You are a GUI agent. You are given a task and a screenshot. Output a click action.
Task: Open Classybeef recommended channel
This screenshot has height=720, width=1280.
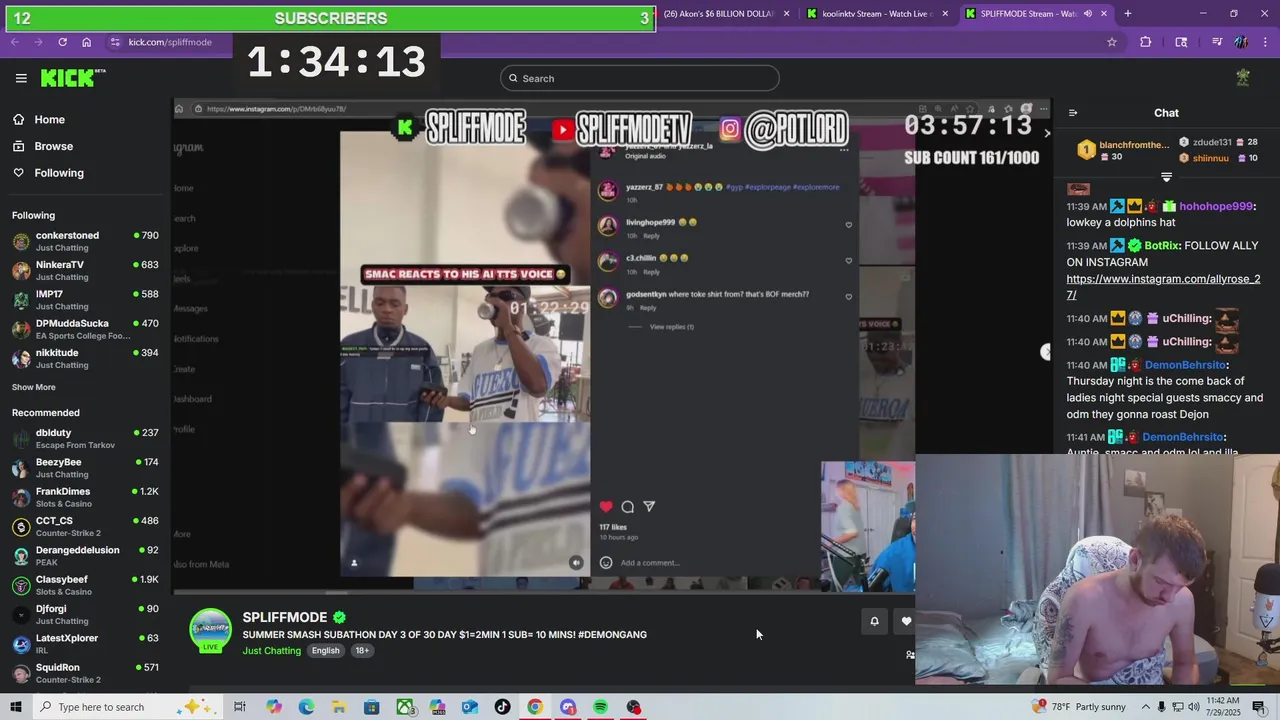pyautogui.click(x=85, y=585)
